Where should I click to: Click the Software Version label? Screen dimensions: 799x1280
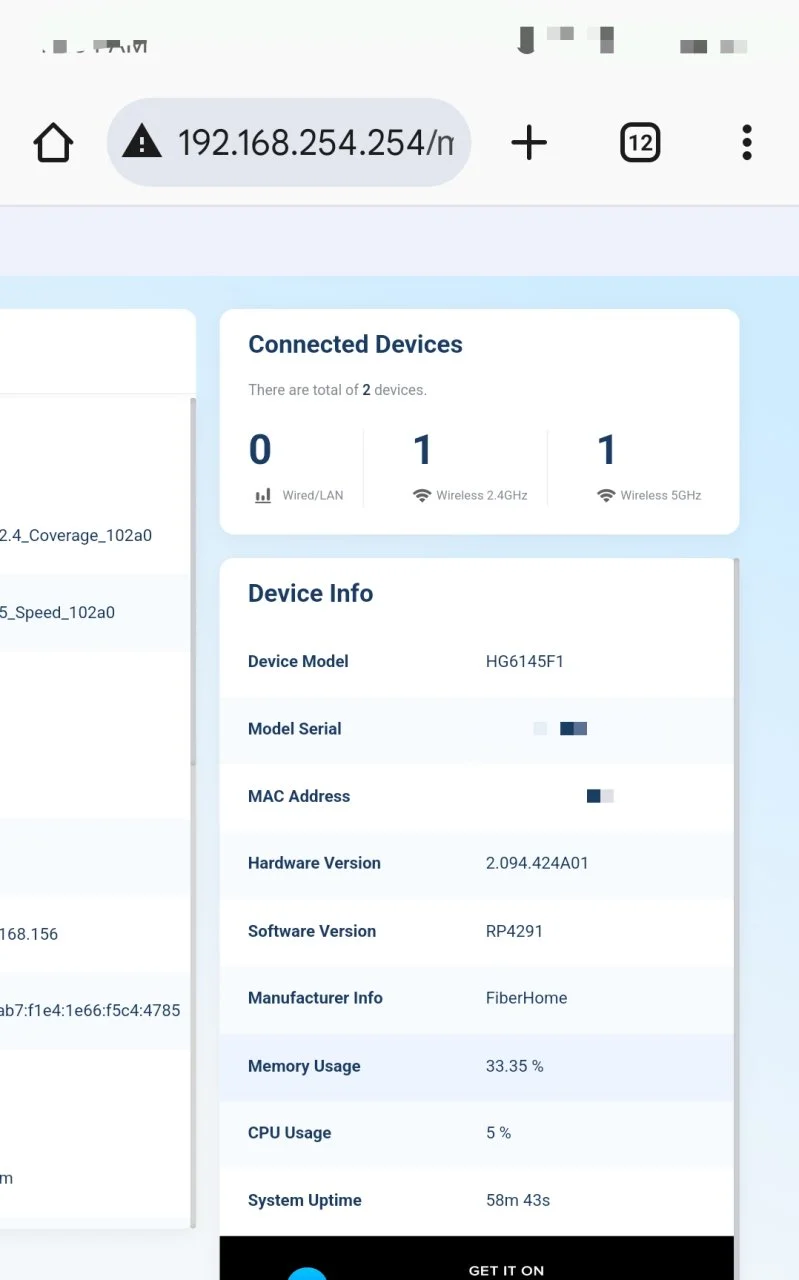coord(312,931)
